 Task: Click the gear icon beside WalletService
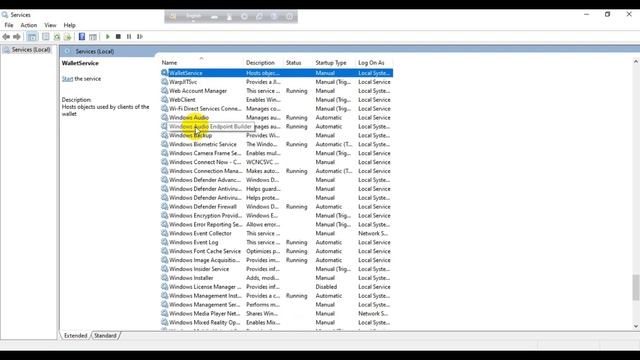(164, 73)
